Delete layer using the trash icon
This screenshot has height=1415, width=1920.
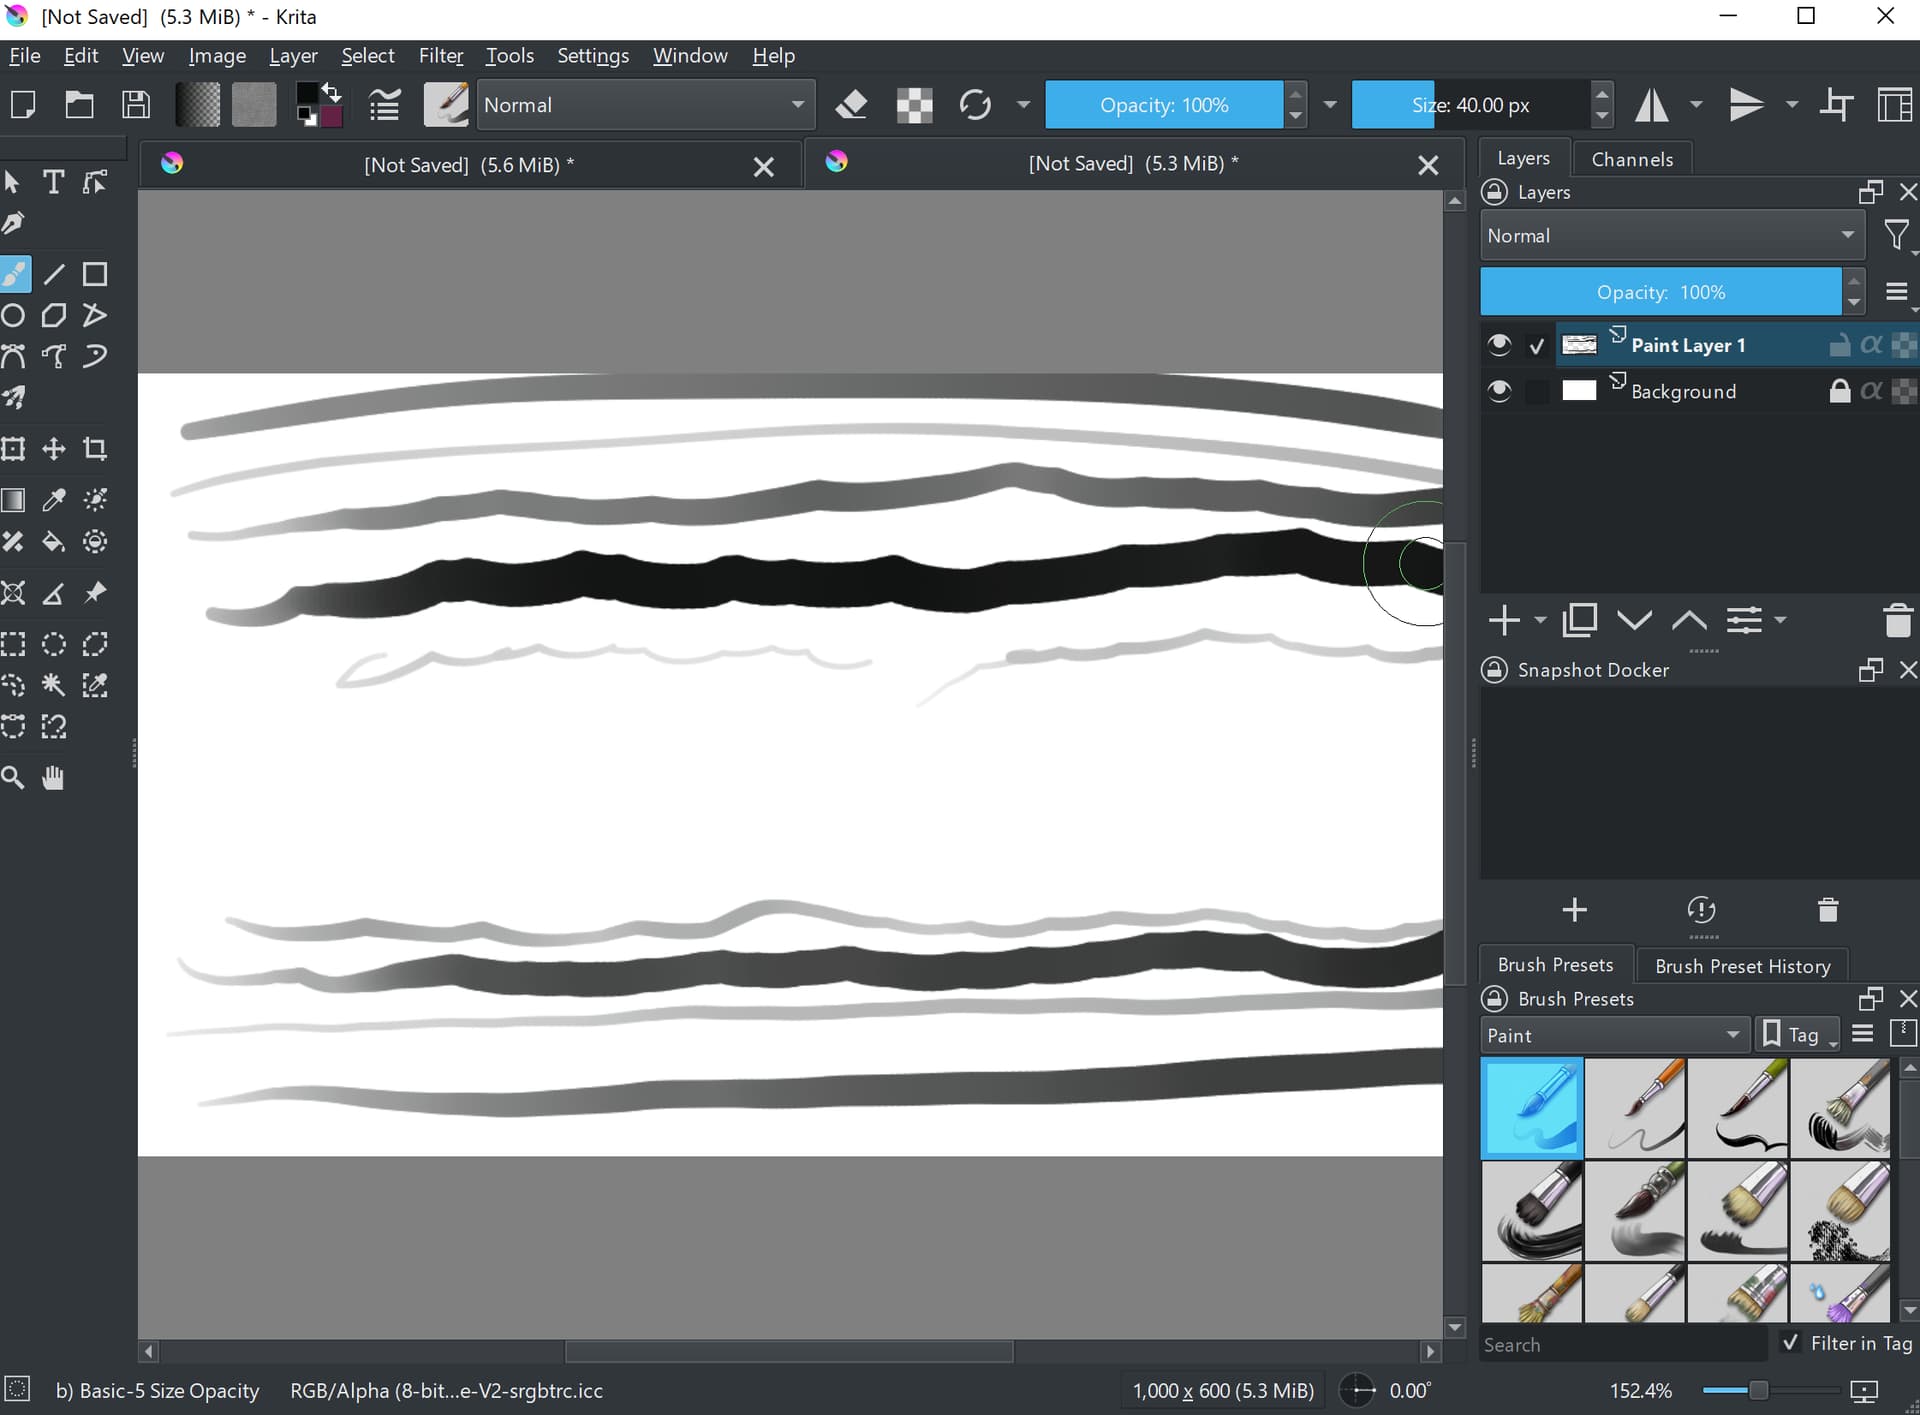pyautogui.click(x=1897, y=621)
